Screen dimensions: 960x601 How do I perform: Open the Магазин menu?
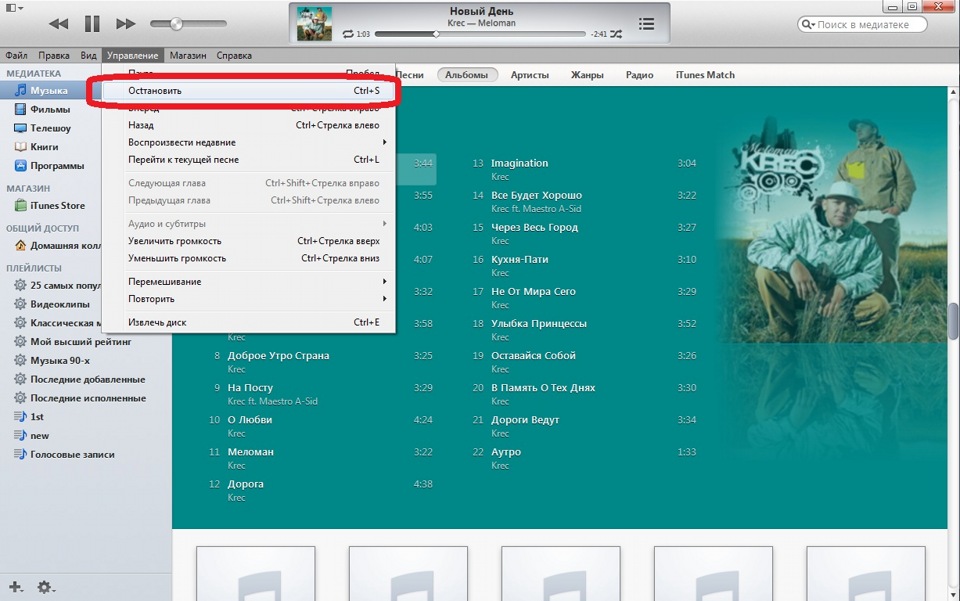point(186,55)
